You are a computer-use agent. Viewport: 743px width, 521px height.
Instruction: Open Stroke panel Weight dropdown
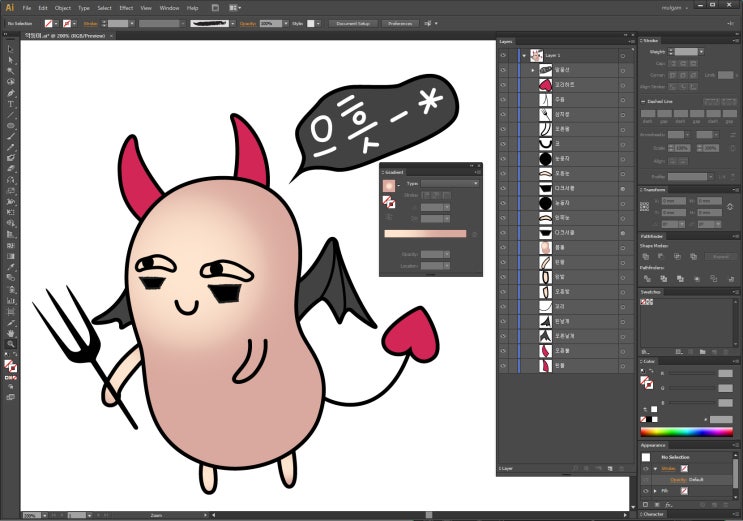click(701, 52)
